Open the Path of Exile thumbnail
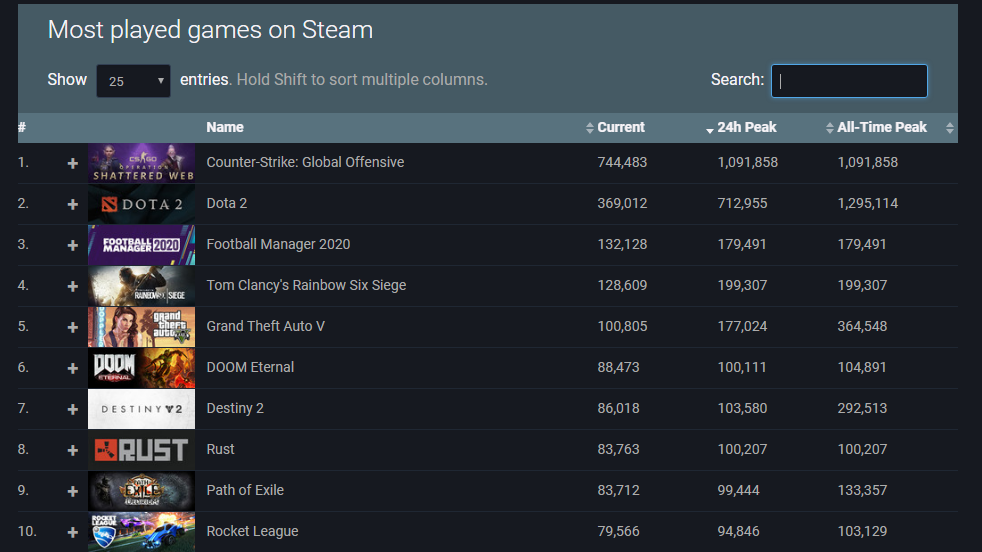 [142, 491]
